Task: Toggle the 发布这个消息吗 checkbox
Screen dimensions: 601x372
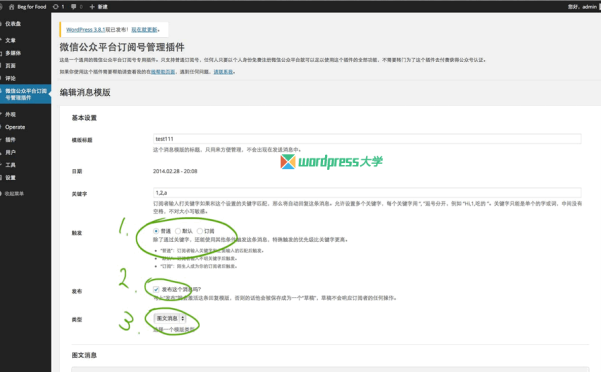Action: 156,289
